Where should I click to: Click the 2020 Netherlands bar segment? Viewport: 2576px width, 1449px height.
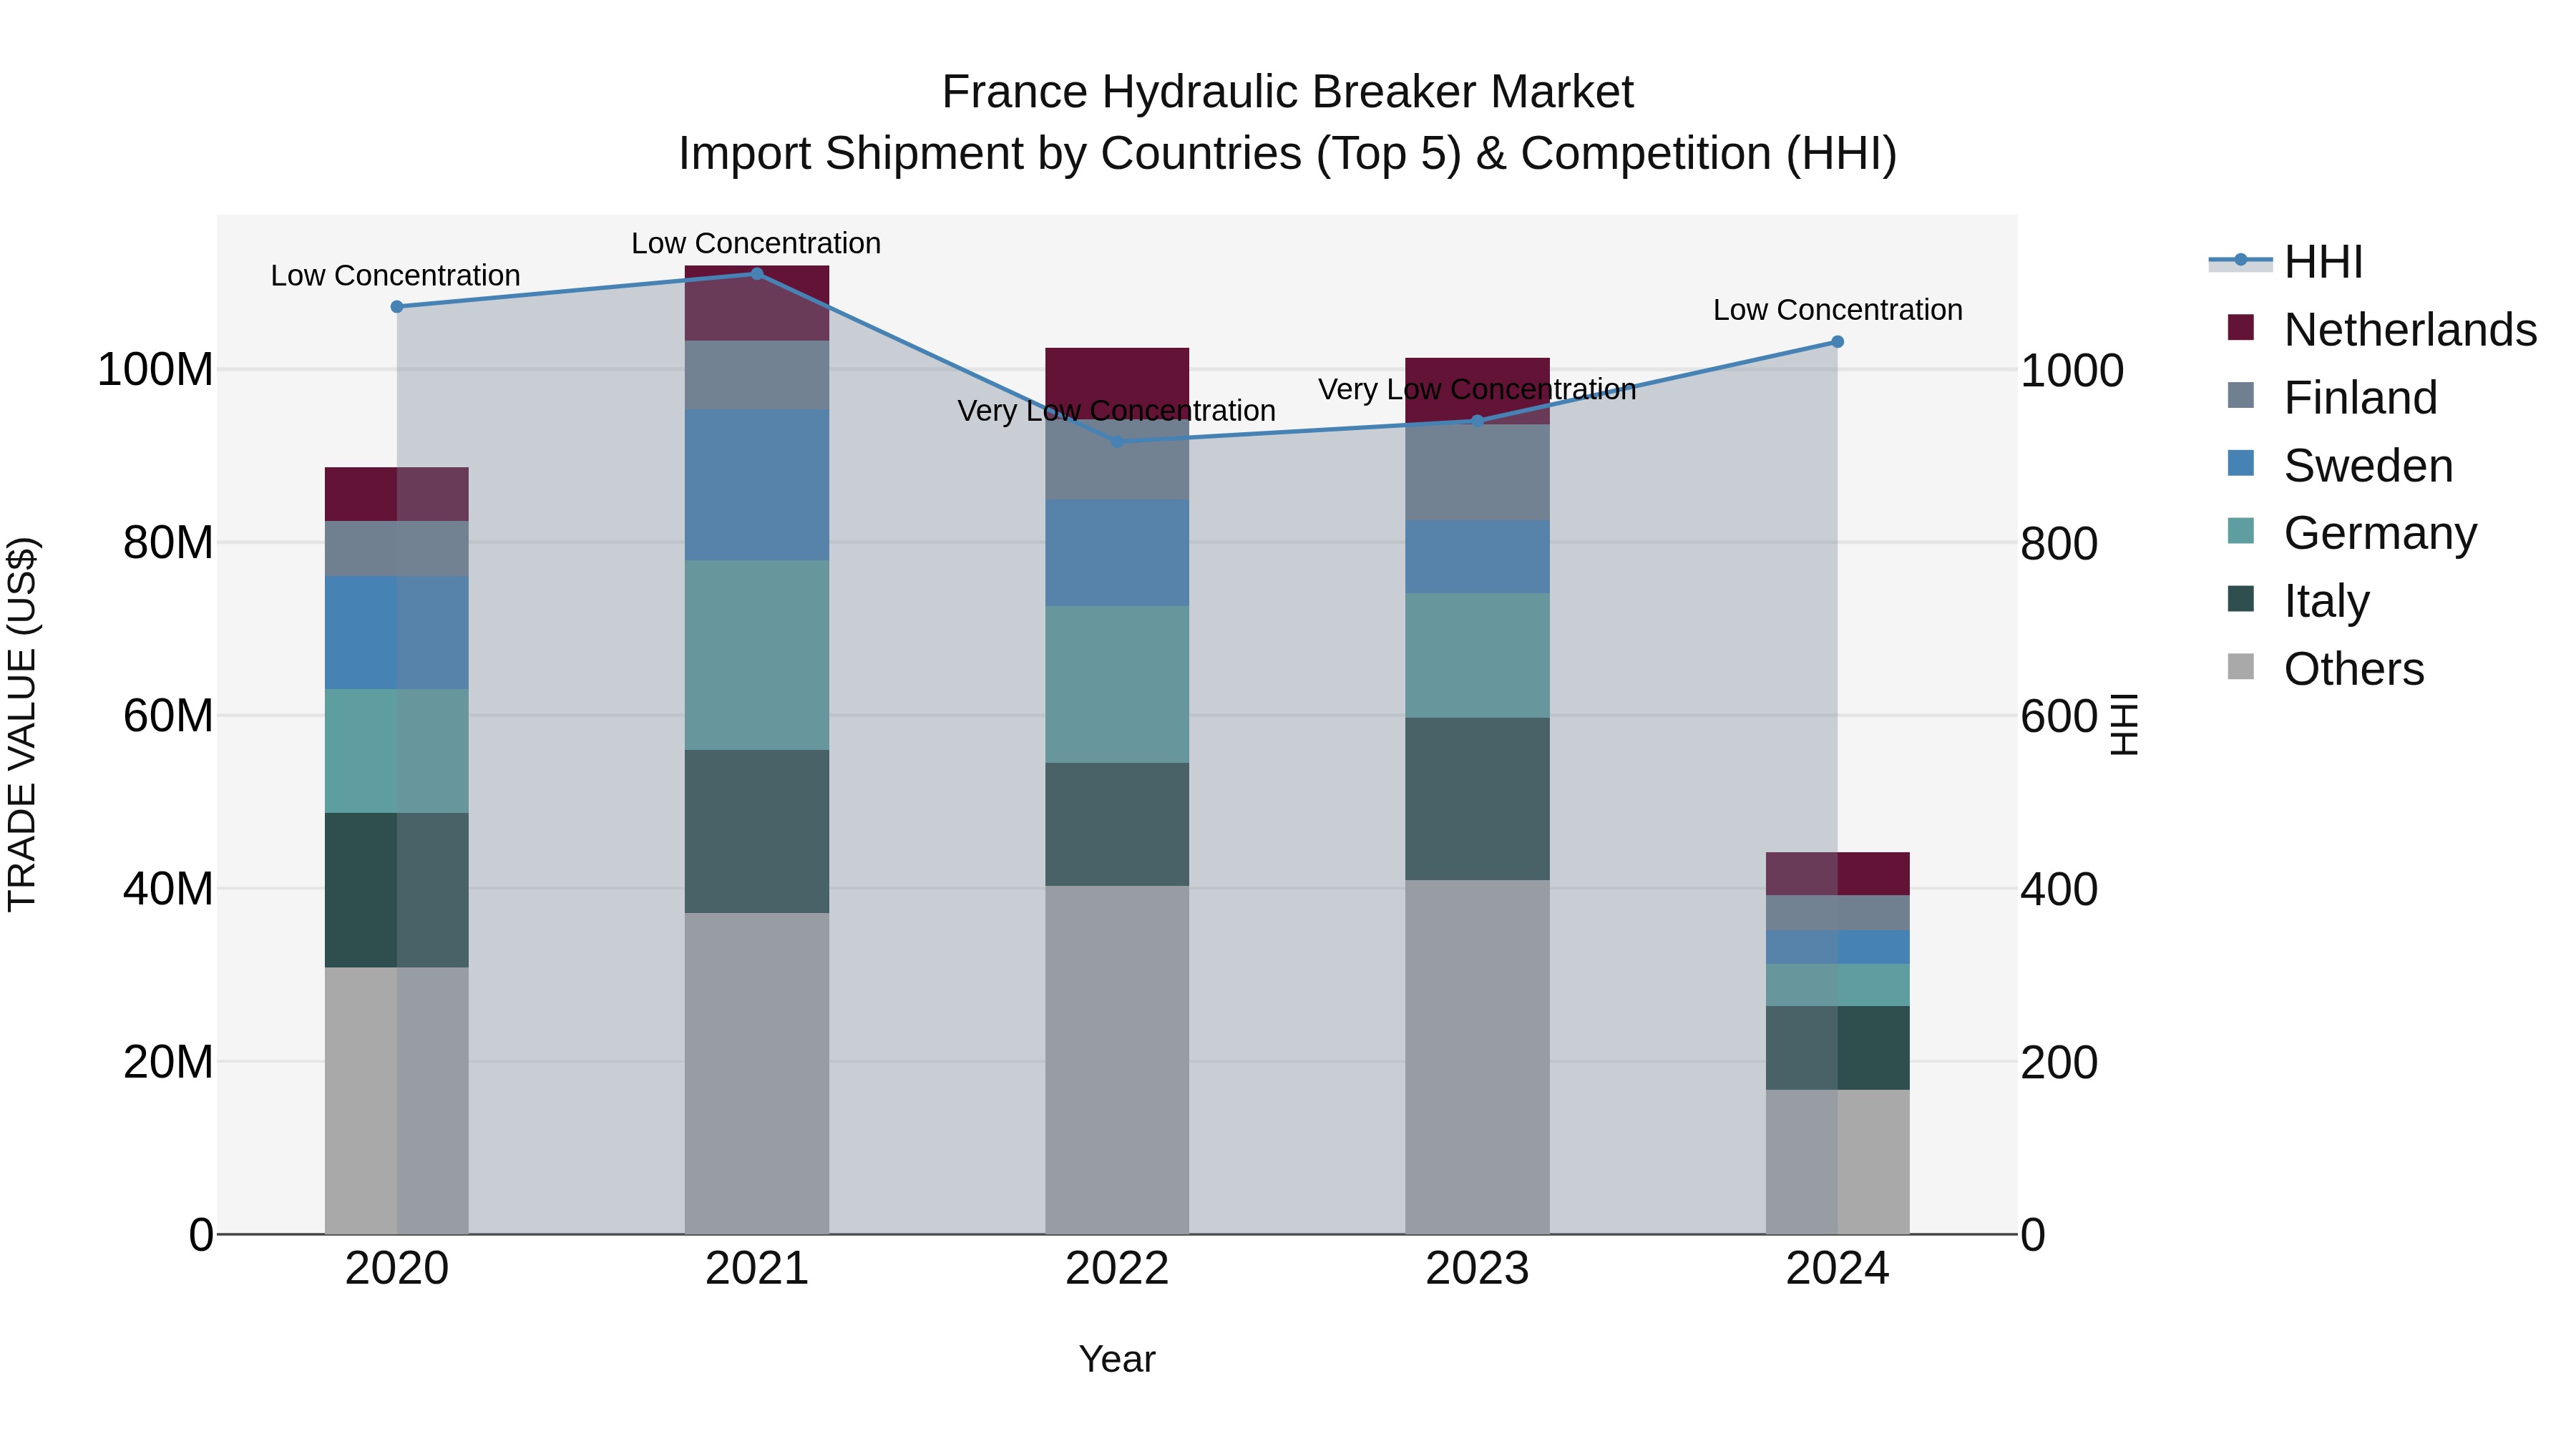point(397,494)
